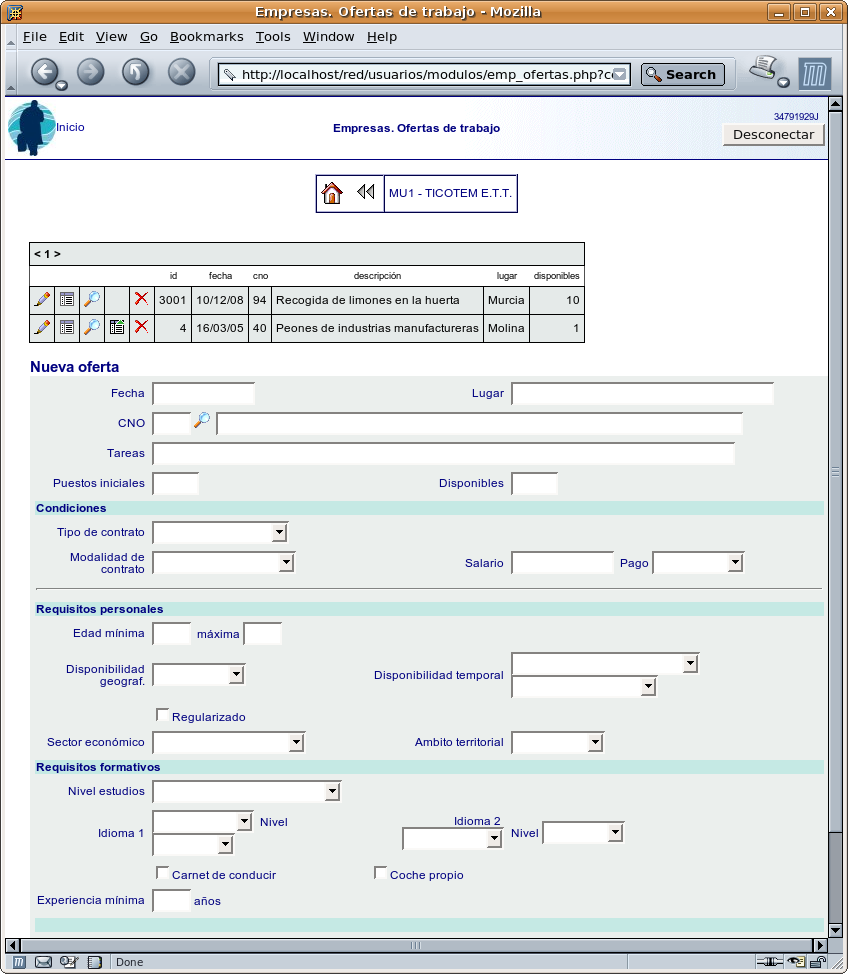Open the Disponibilidad geograf. dropdown
Image resolution: width=848 pixels, height=974 pixels.
tap(199, 675)
